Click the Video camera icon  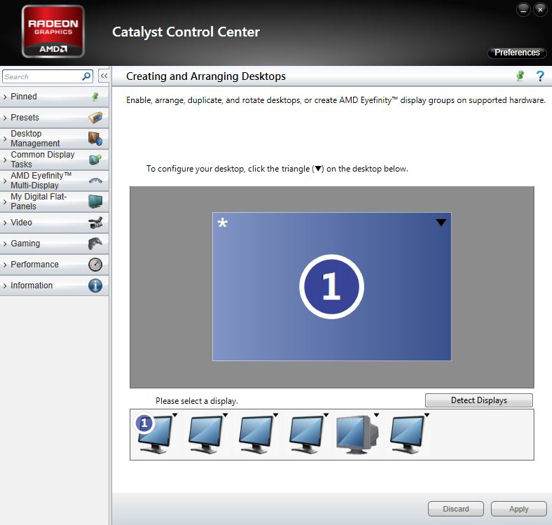click(x=95, y=223)
